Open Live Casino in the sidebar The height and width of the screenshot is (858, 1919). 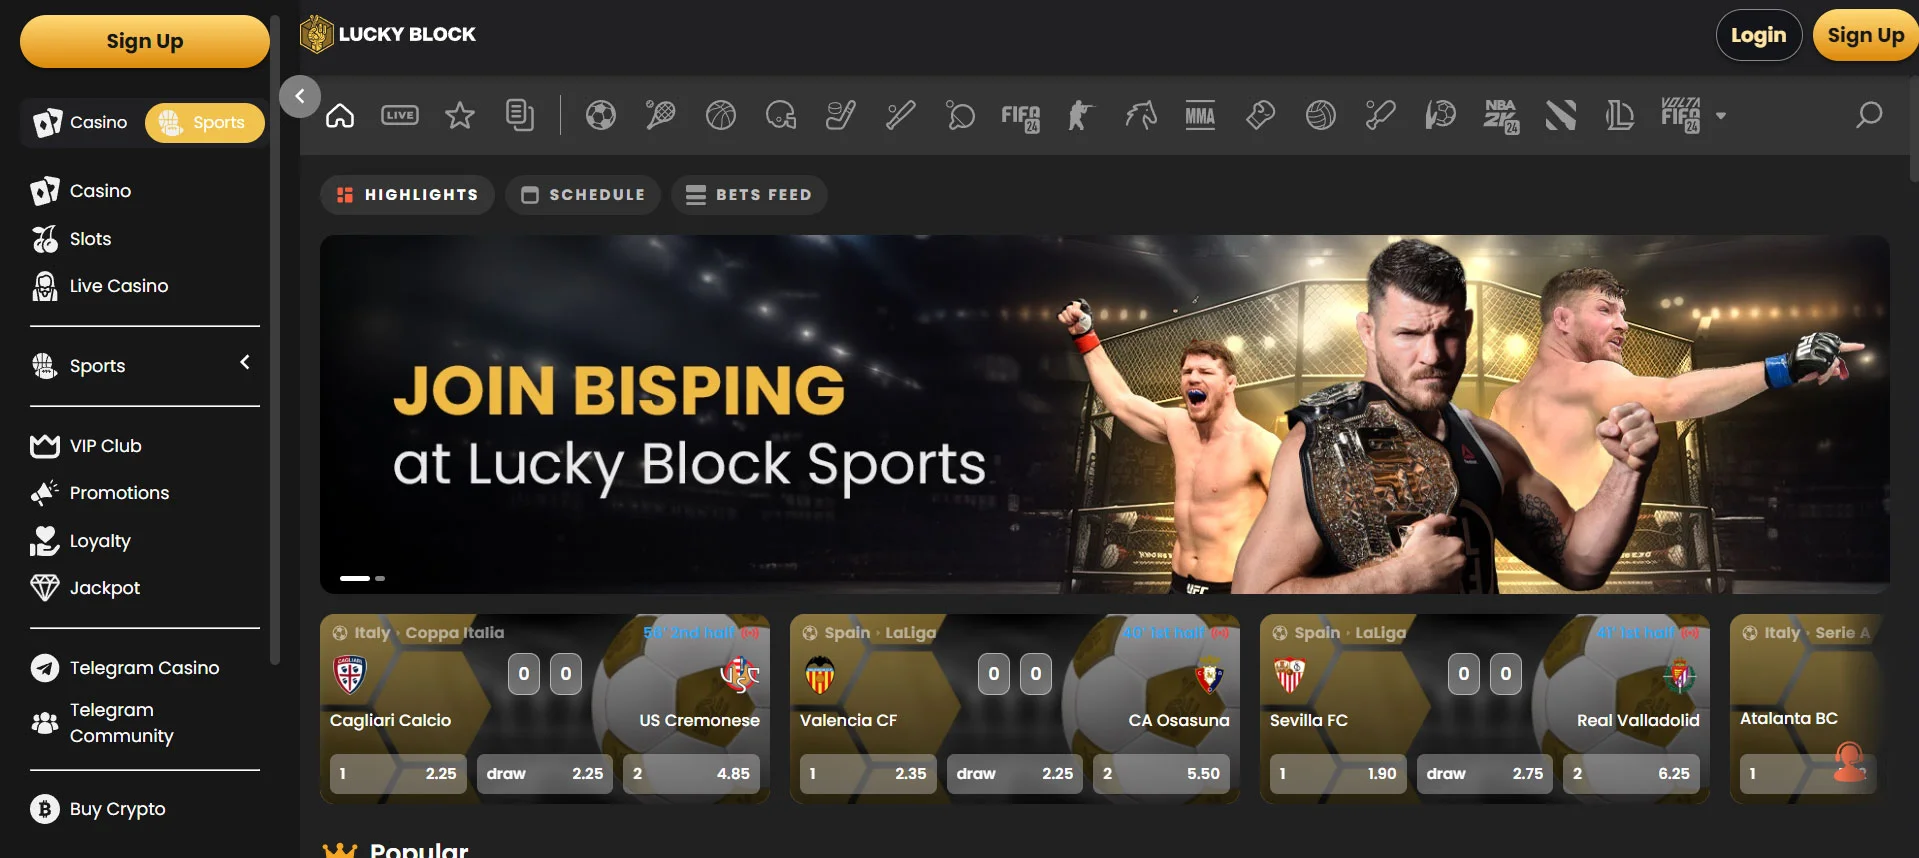(x=100, y=286)
